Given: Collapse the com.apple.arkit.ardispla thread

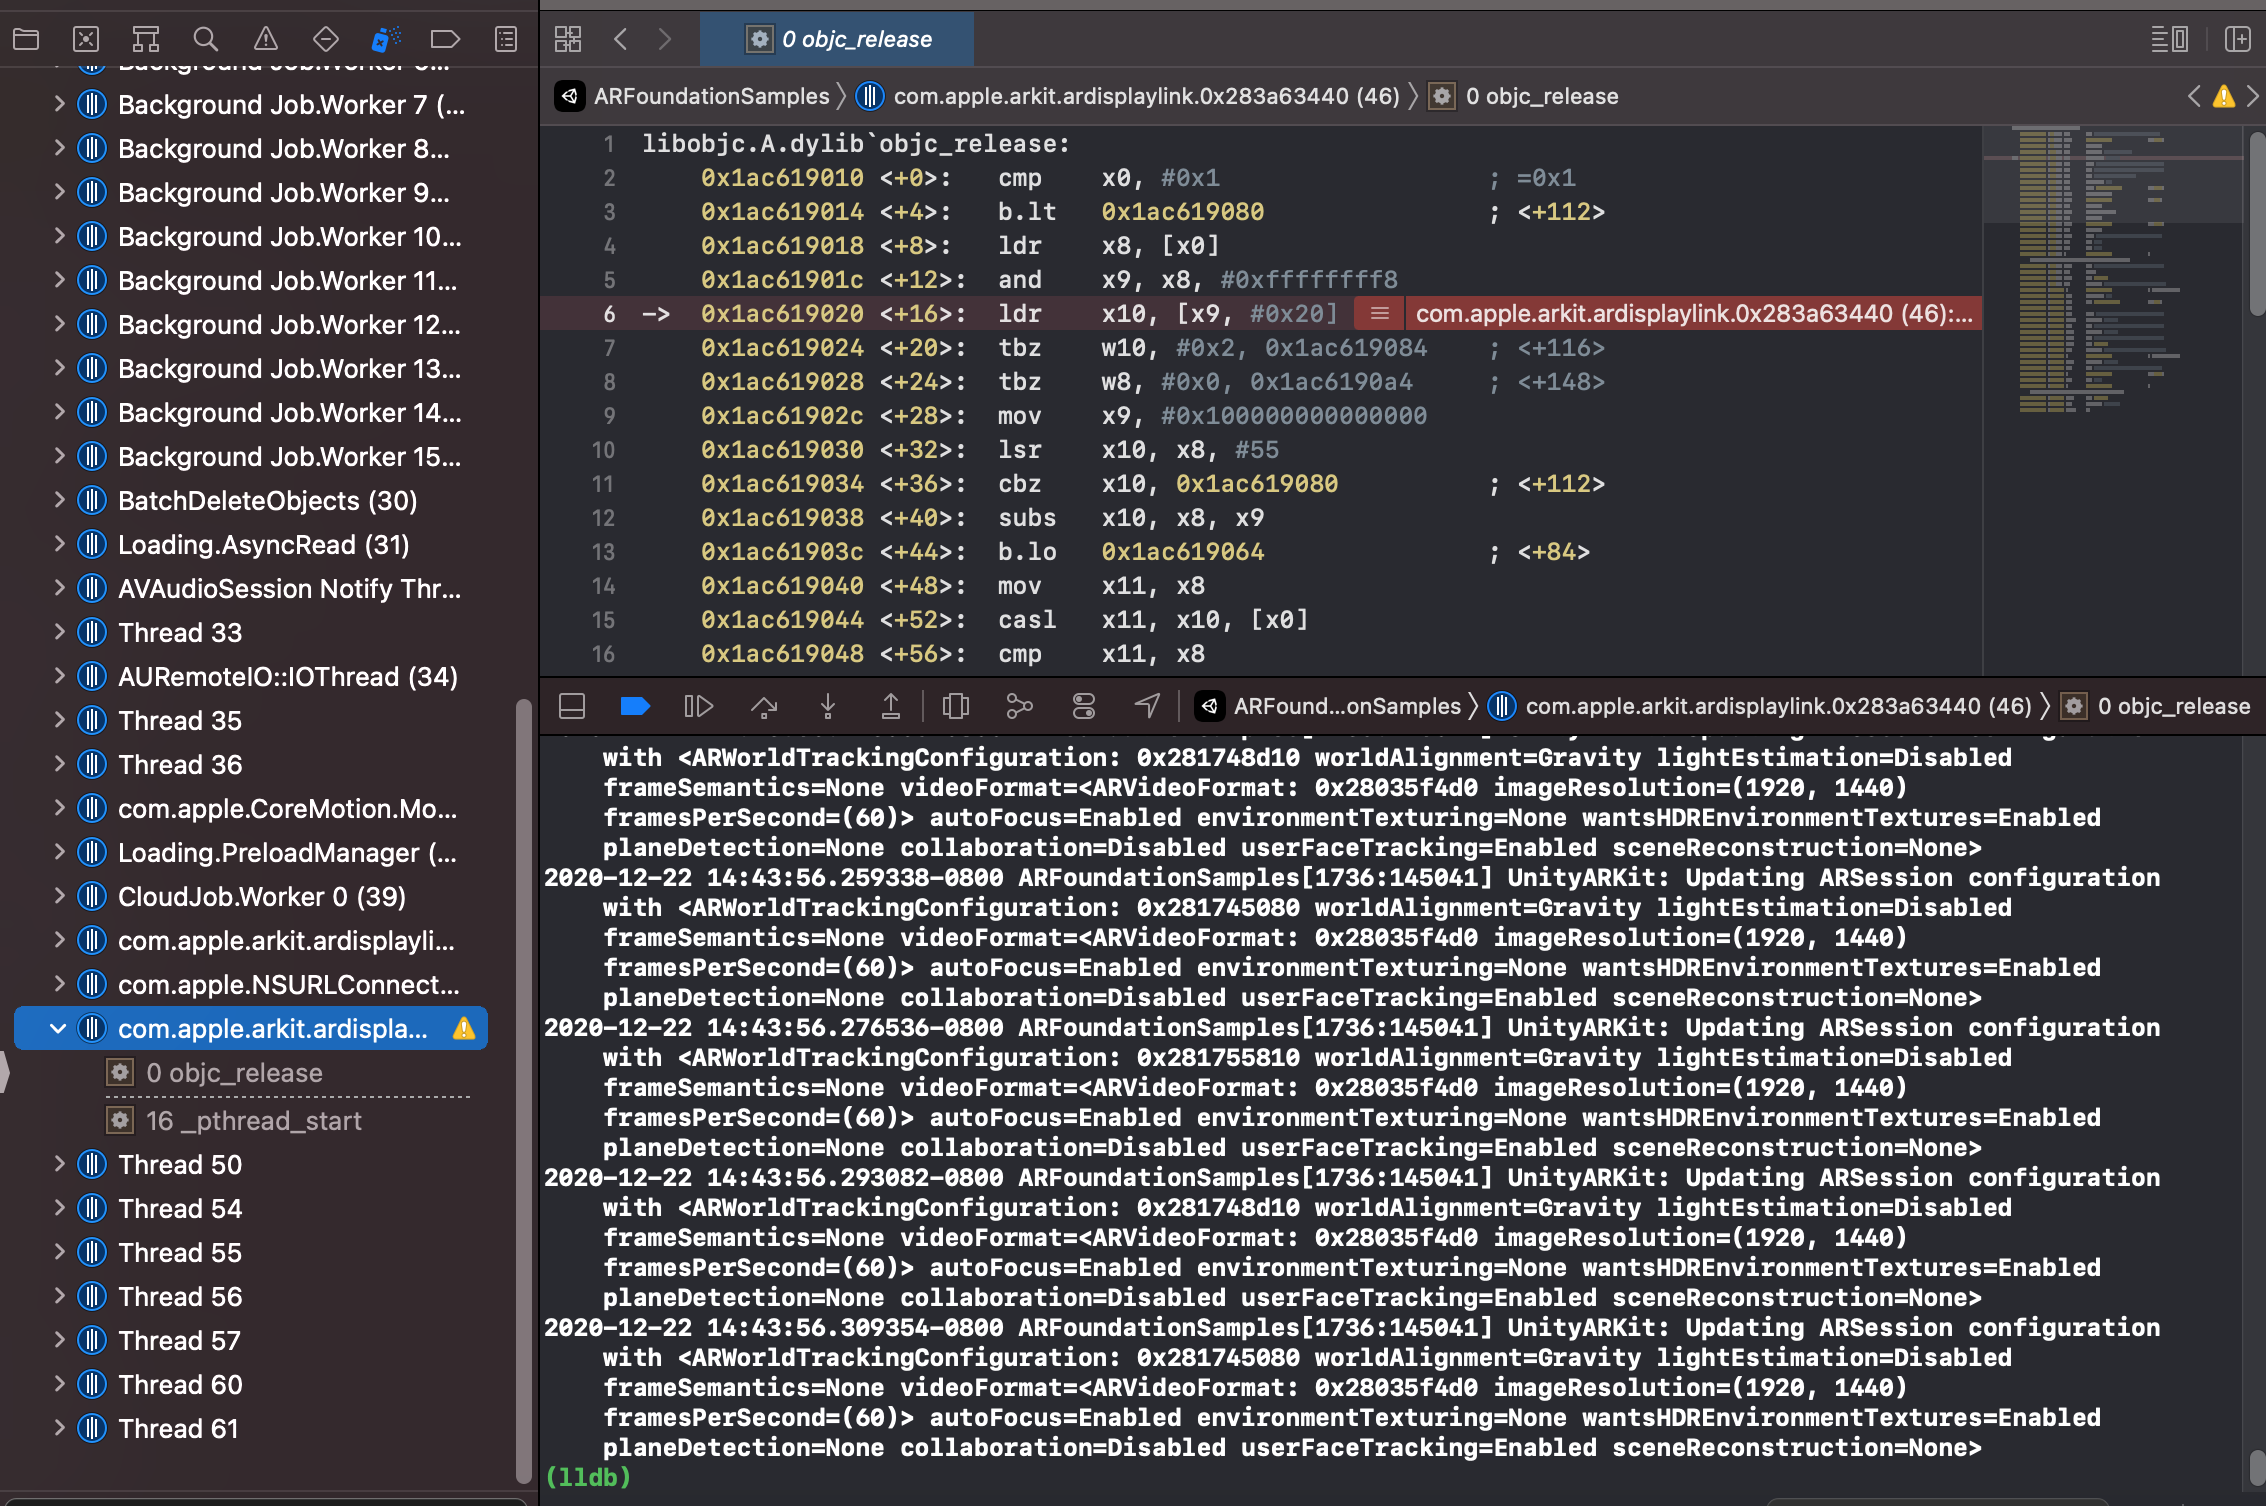Looking at the screenshot, I should click(58, 1028).
